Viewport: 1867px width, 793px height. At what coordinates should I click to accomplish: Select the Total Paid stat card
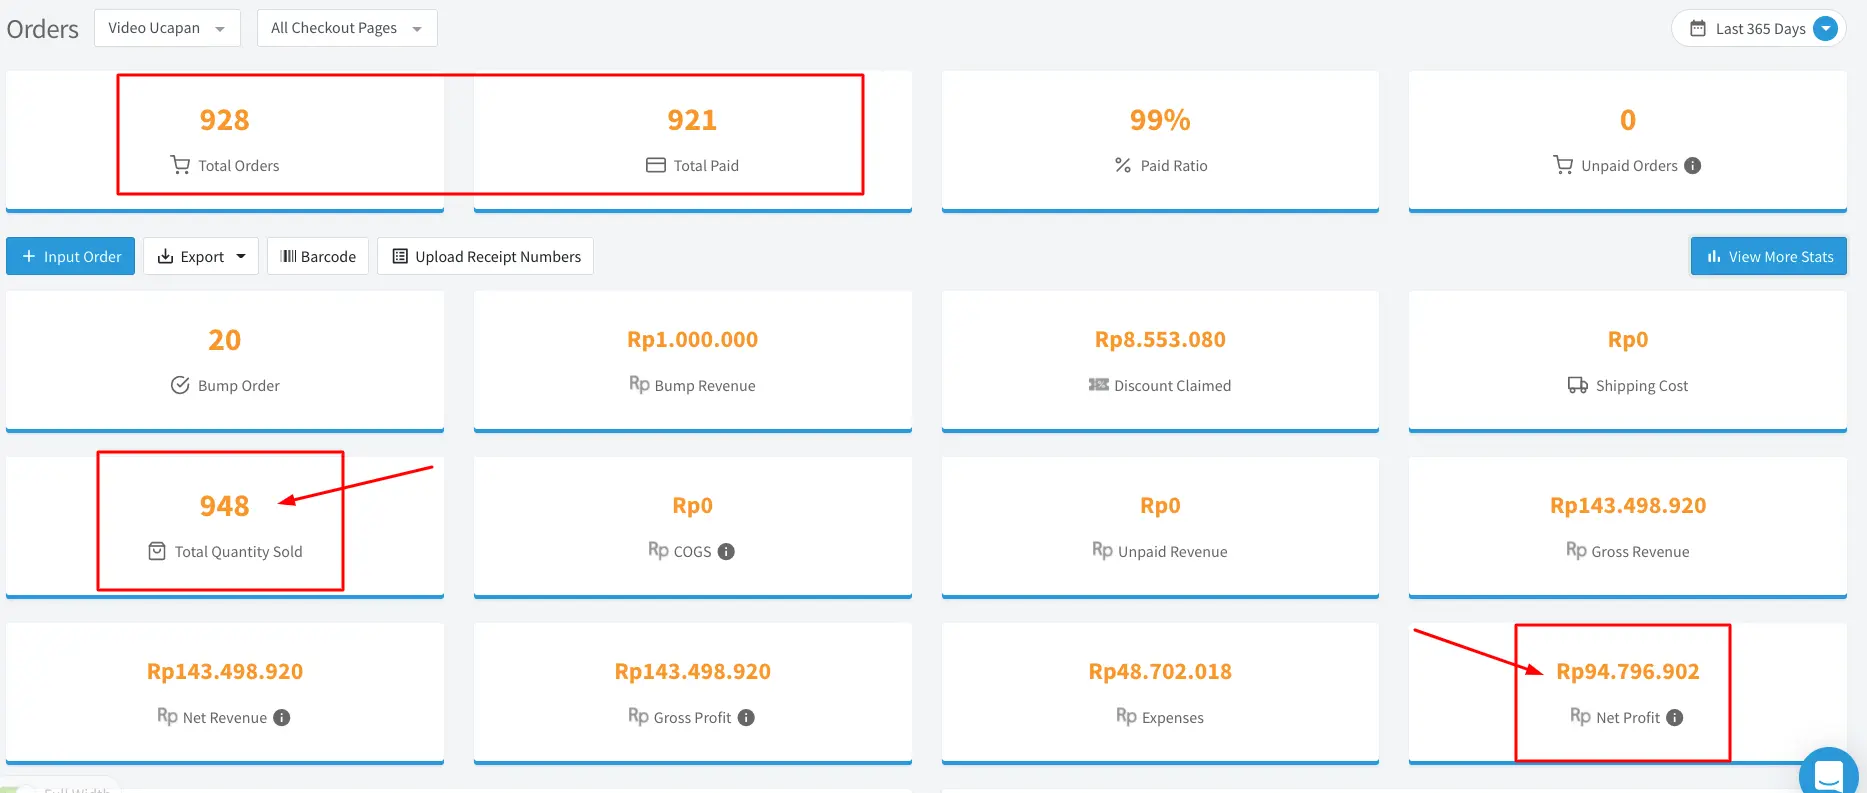click(x=692, y=140)
